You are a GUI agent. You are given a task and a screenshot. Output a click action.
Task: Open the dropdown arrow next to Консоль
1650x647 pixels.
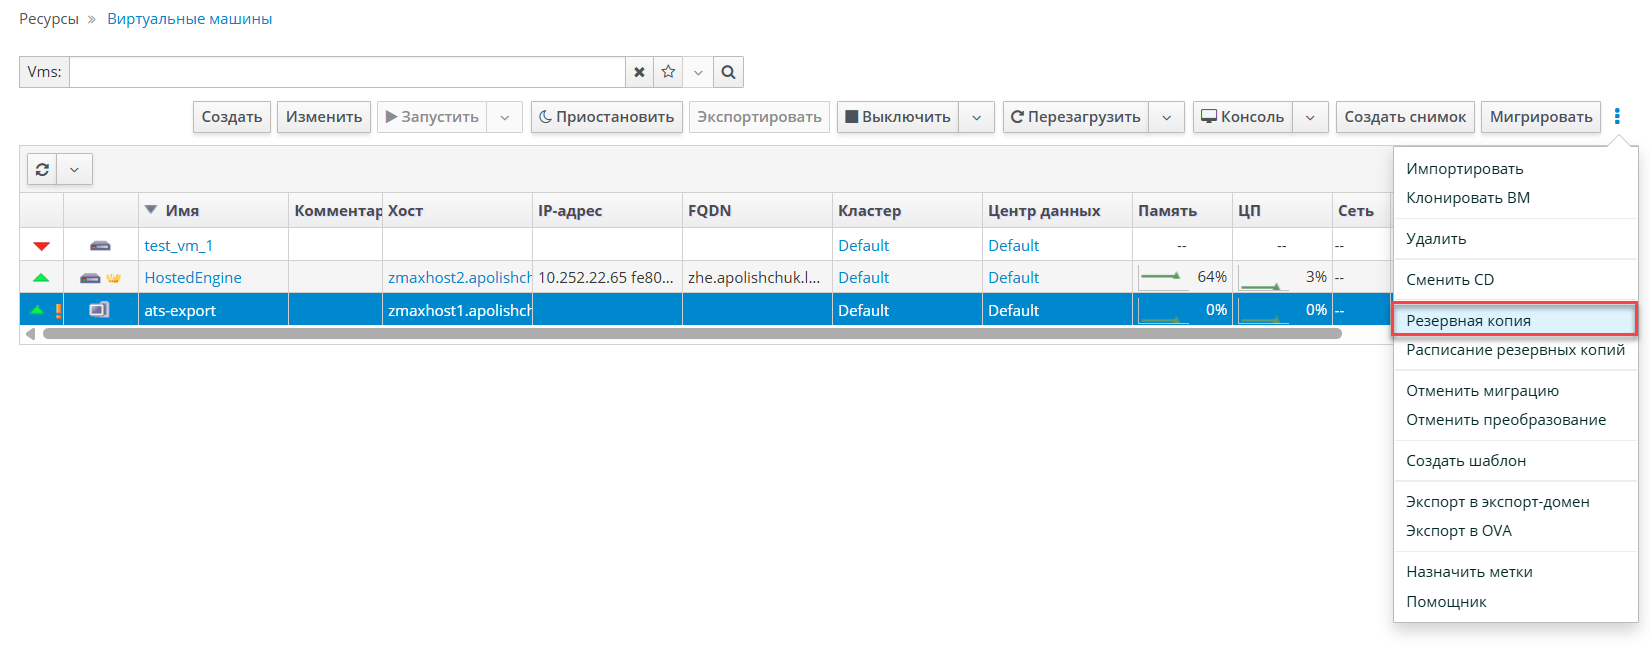coord(1310,117)
